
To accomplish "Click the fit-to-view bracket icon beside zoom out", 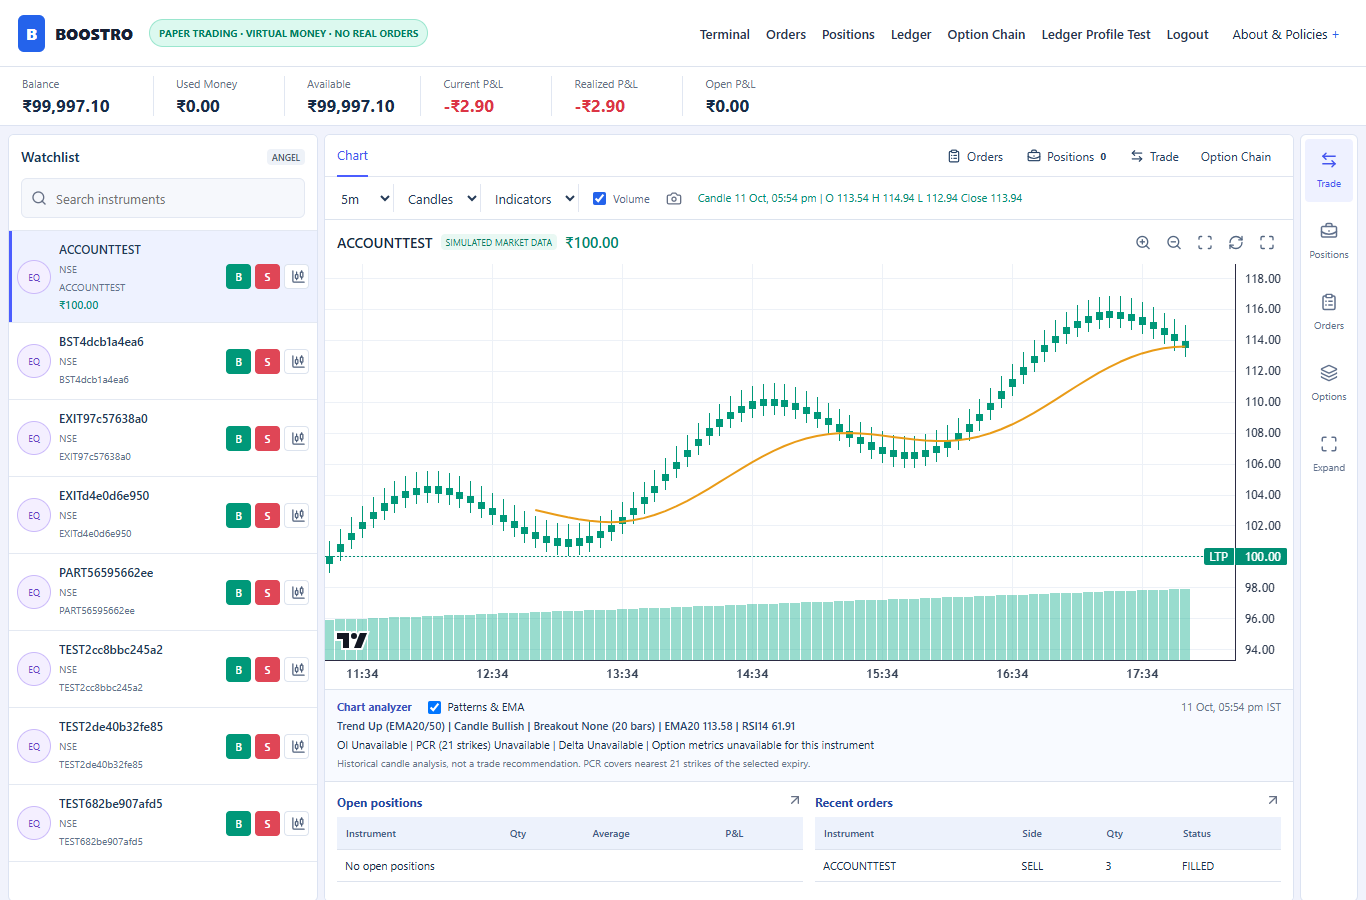I will [1205, 243].
